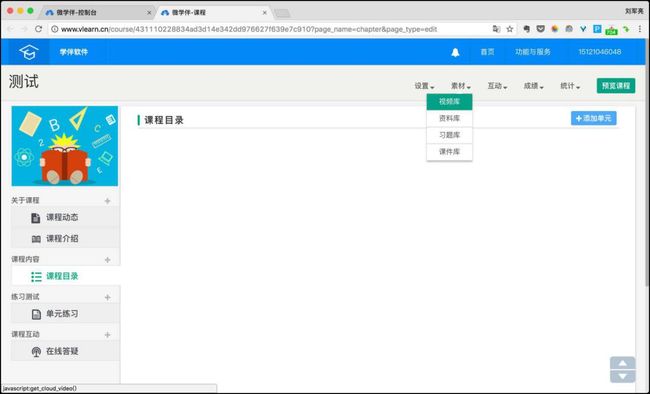This screenshot has height=394, width=650.
Task: Open 课程动态 in the sidebar
Action: [x=65, y=217]
